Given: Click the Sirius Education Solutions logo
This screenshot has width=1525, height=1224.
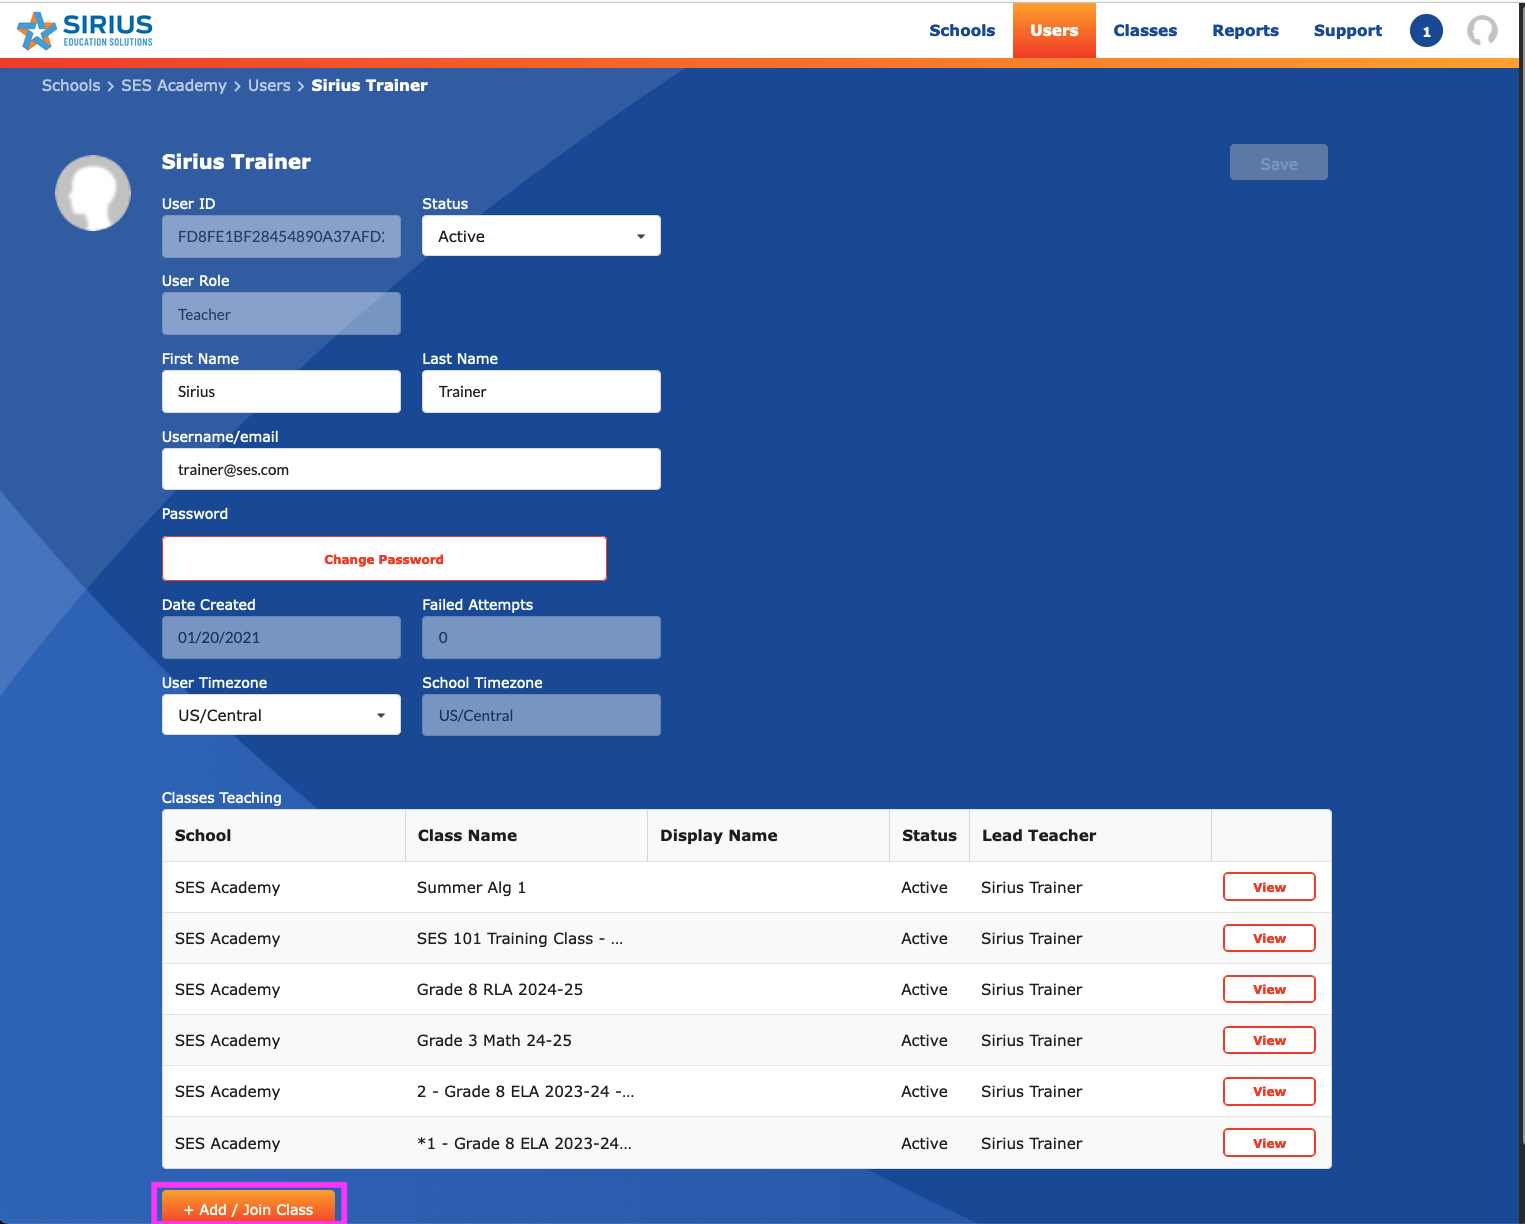Looking at the screenshot, I should (86, 31).
